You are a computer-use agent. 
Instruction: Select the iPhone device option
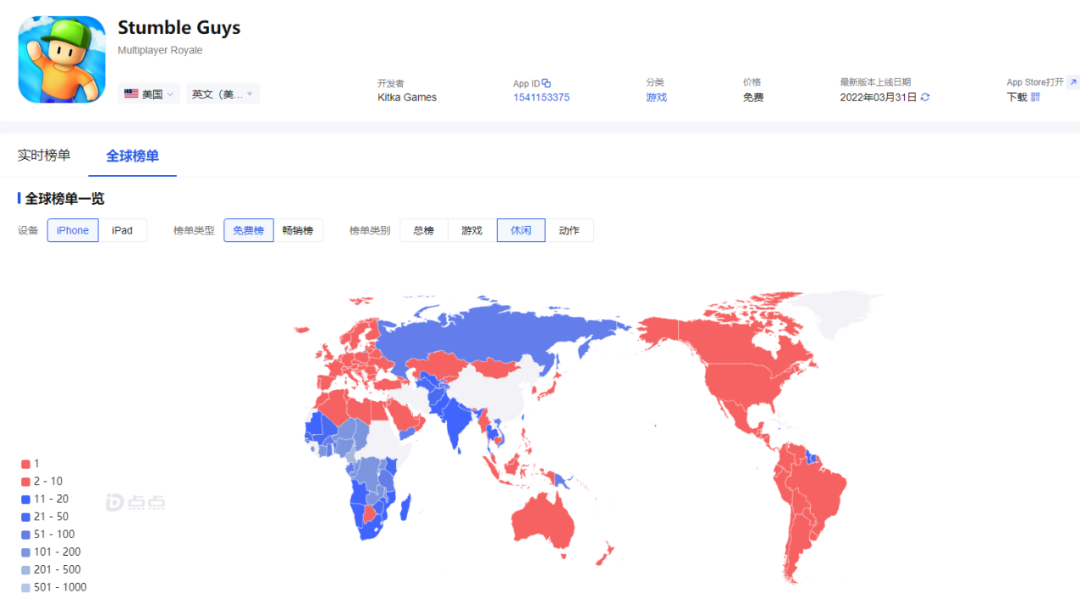pos(72,230)
